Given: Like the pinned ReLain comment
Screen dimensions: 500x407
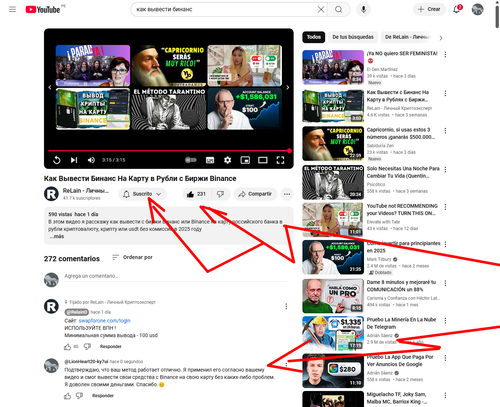Looking at the screenshot, I should pos(68,347).
